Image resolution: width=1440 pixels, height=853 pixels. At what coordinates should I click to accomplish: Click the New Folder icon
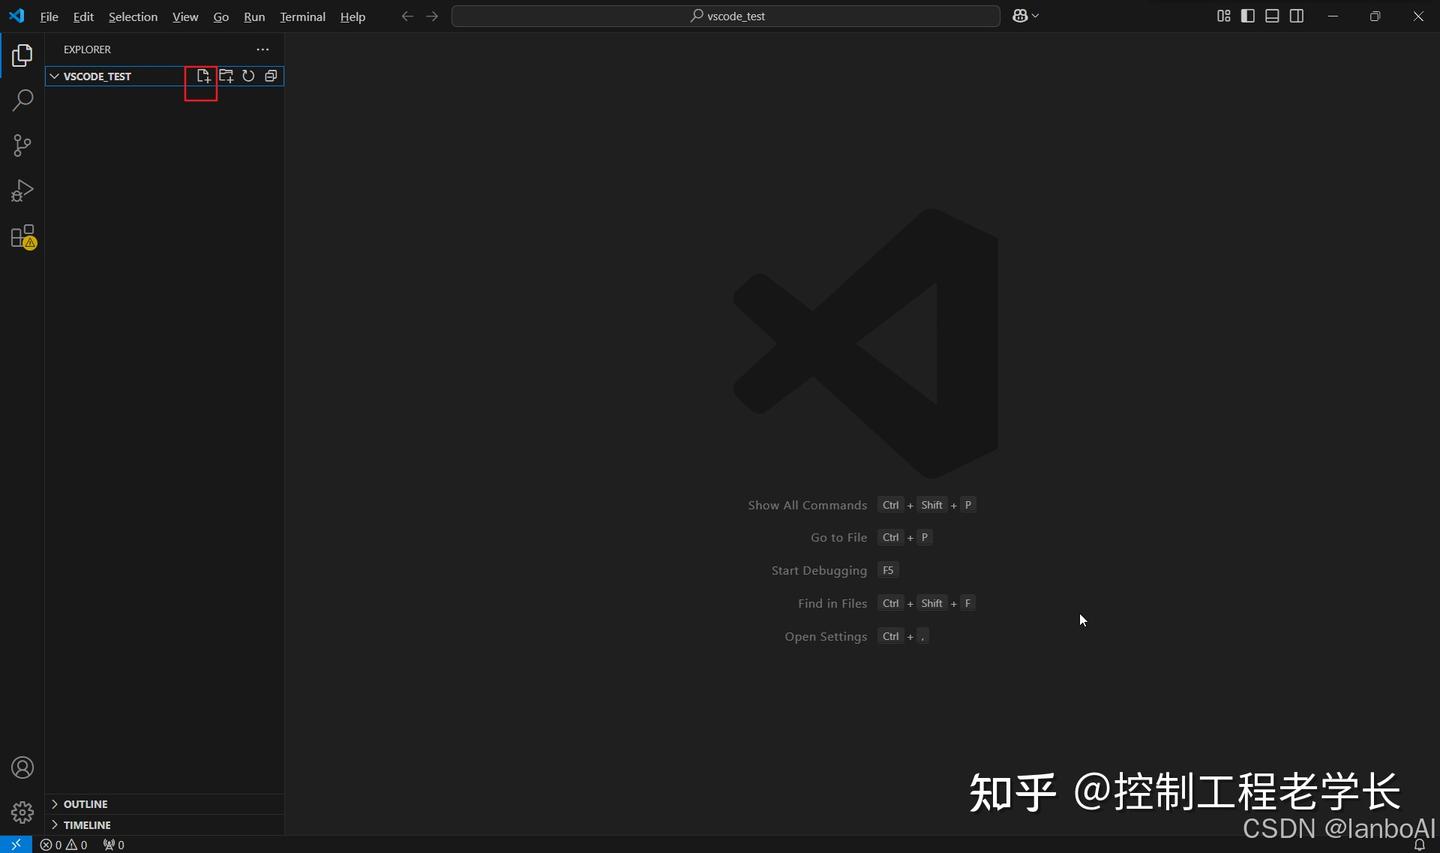[225, 75]
